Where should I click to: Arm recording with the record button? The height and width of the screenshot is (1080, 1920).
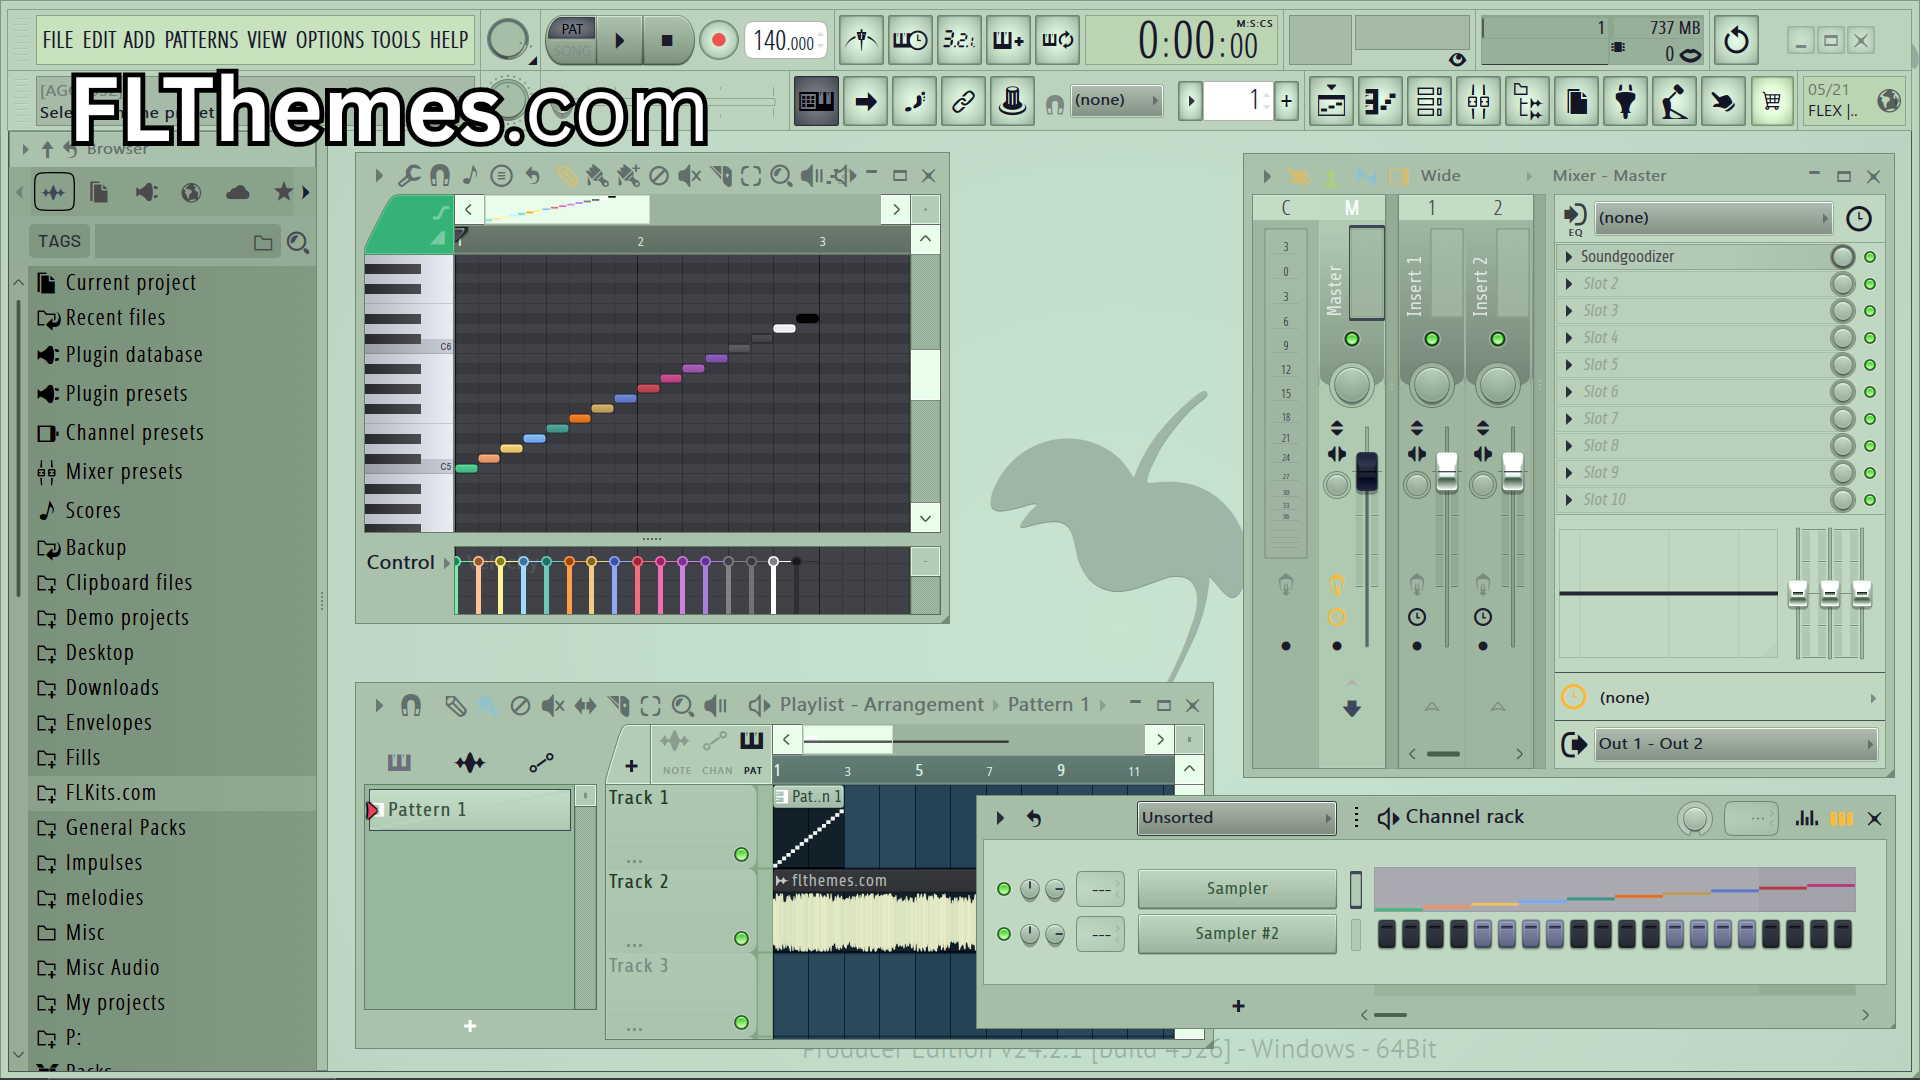[718, 41]
